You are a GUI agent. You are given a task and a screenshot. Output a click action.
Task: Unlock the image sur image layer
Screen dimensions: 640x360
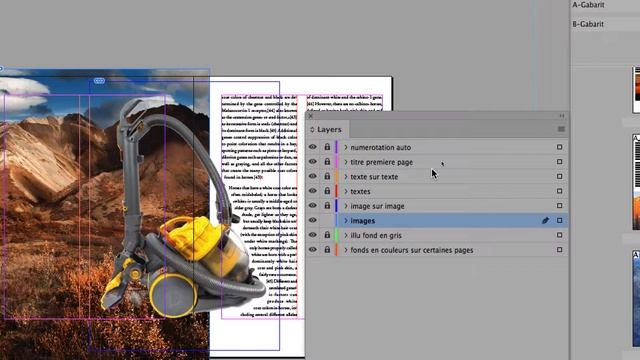click(x=327, y=205)
